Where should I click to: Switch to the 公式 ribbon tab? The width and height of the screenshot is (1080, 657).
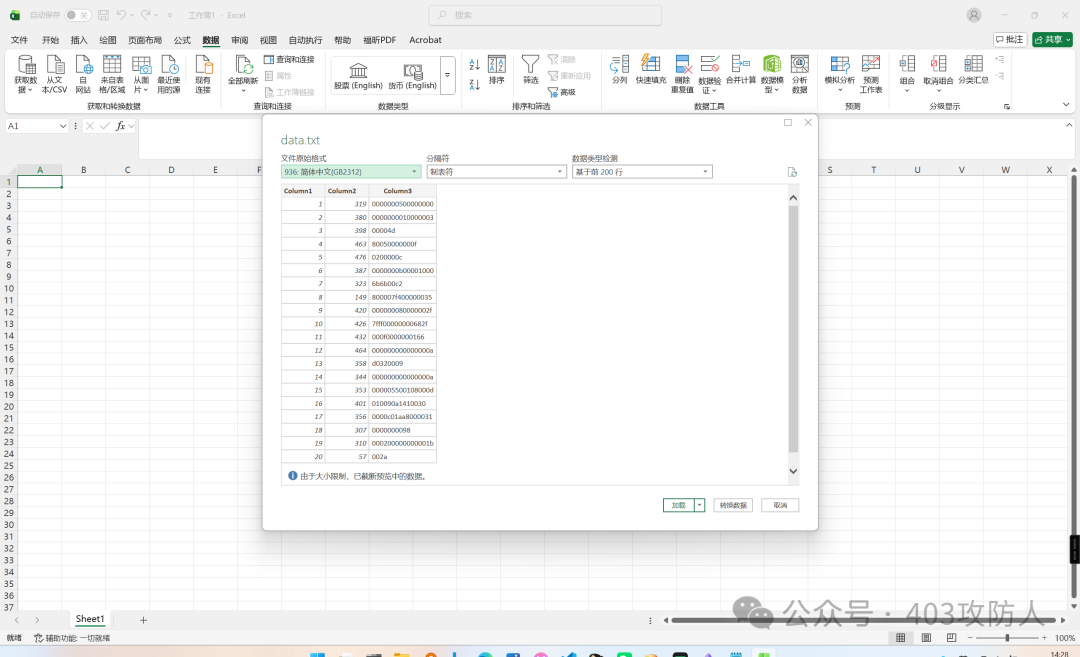pyautogui.click(x=182, y=40)
